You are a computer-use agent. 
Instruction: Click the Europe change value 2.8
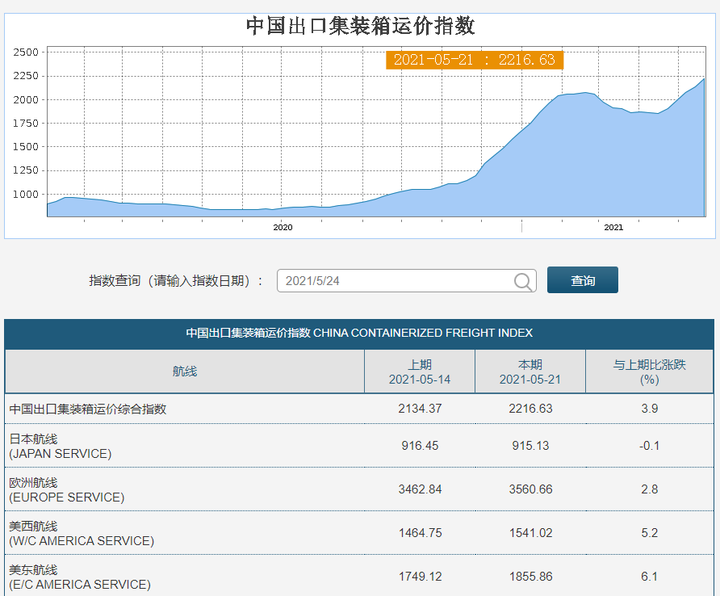coord(649,489)
